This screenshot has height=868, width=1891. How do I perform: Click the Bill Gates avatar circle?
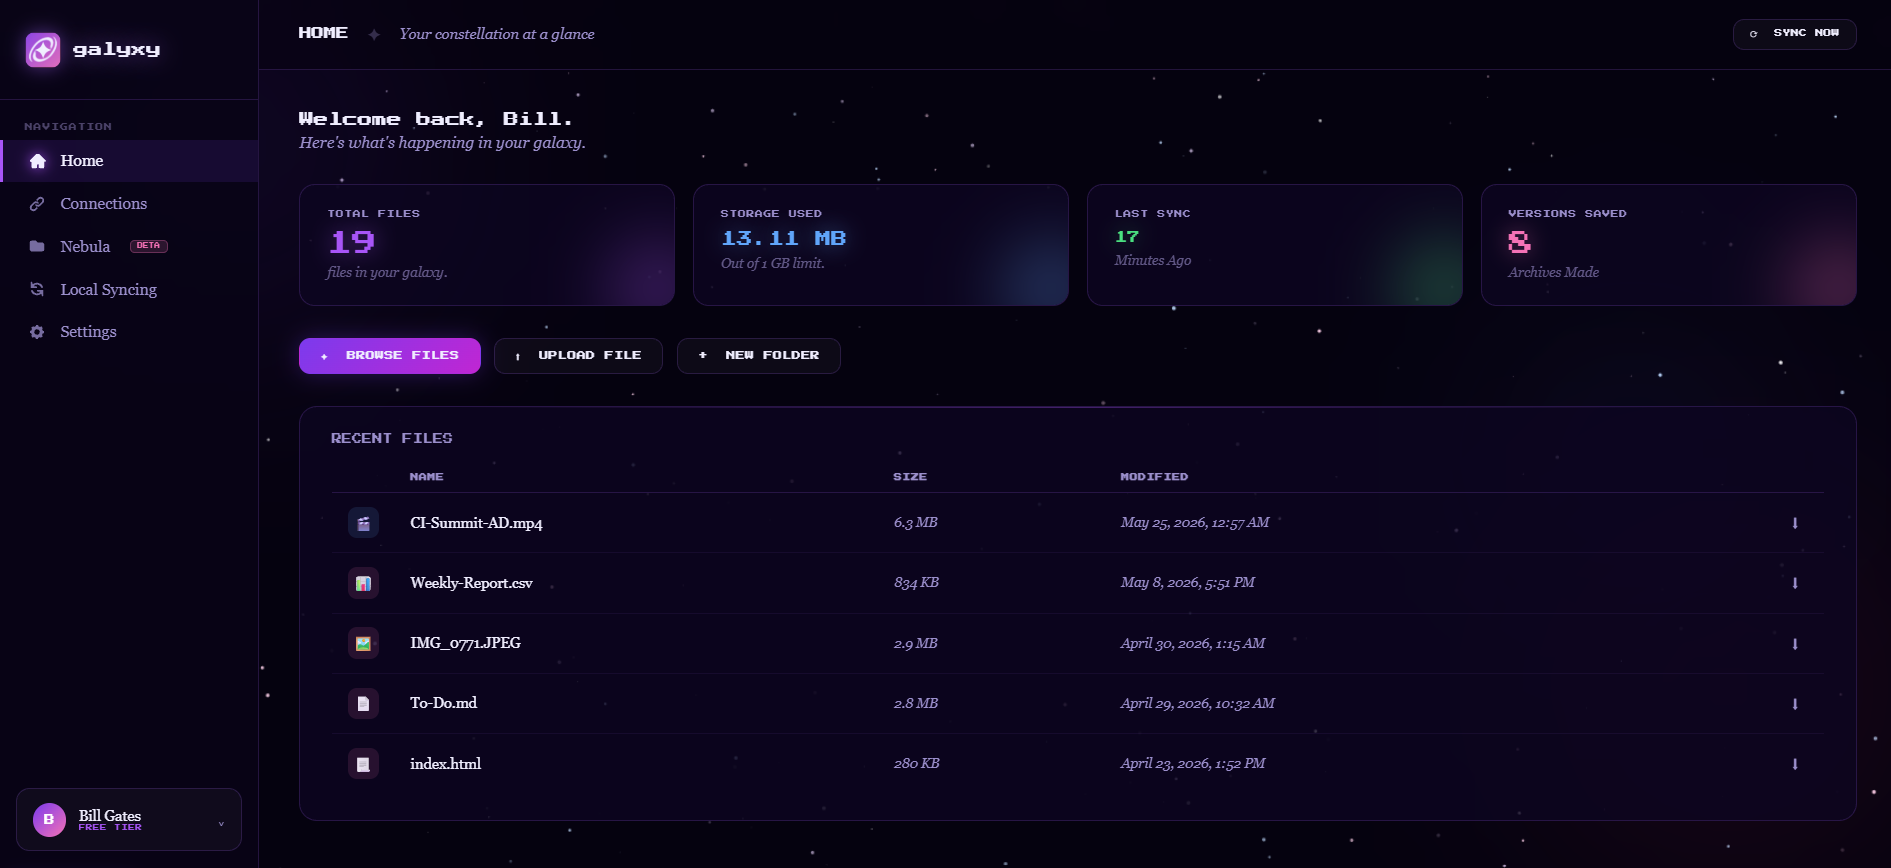49,820
